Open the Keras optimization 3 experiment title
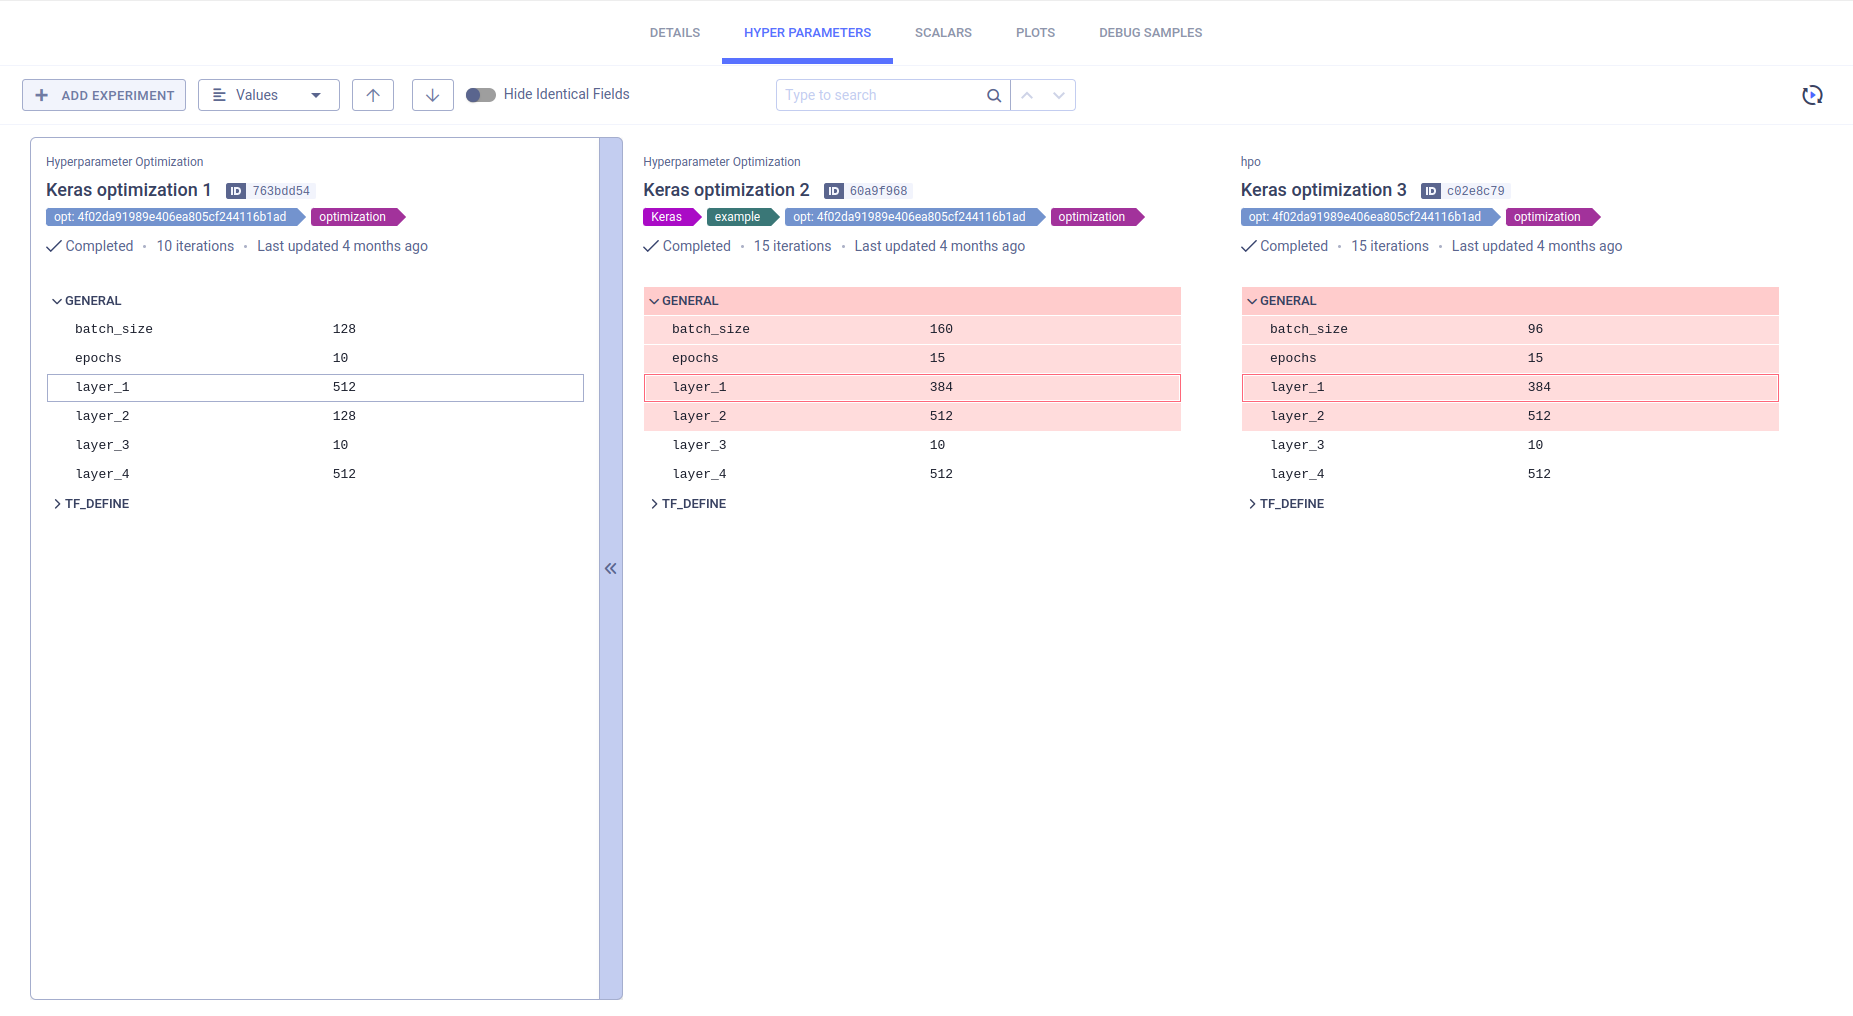The image size is (1853, 1016). (x=1322, y=190)
